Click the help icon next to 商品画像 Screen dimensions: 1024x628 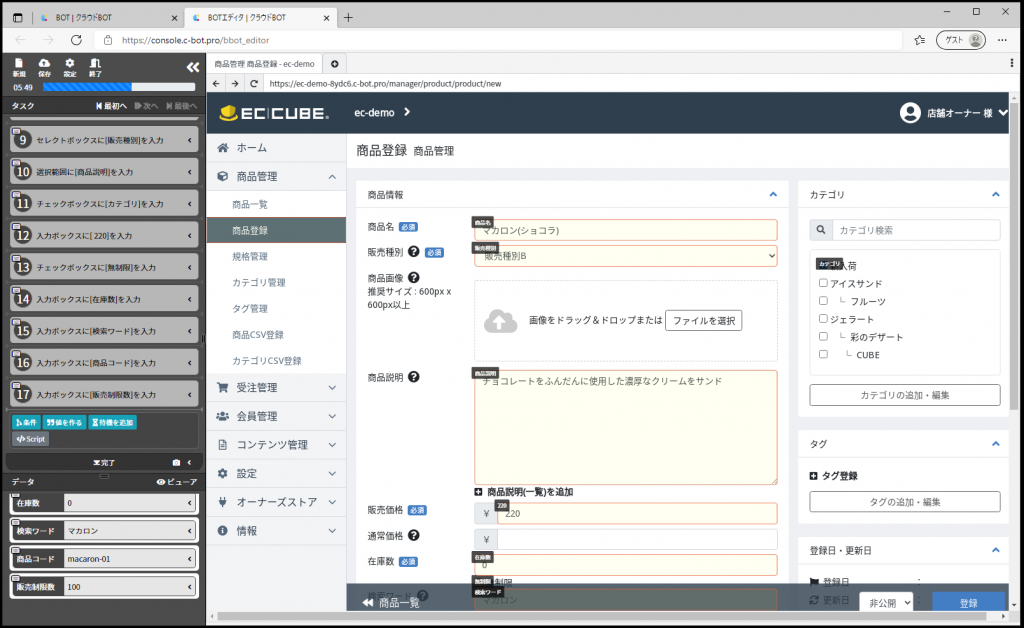tap(413, 277)
